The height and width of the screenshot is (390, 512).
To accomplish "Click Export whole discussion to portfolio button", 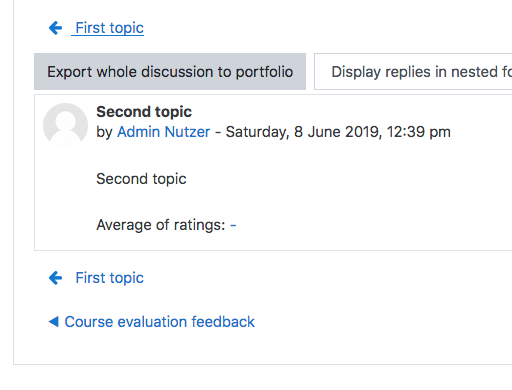I will (x=170, y=72).
